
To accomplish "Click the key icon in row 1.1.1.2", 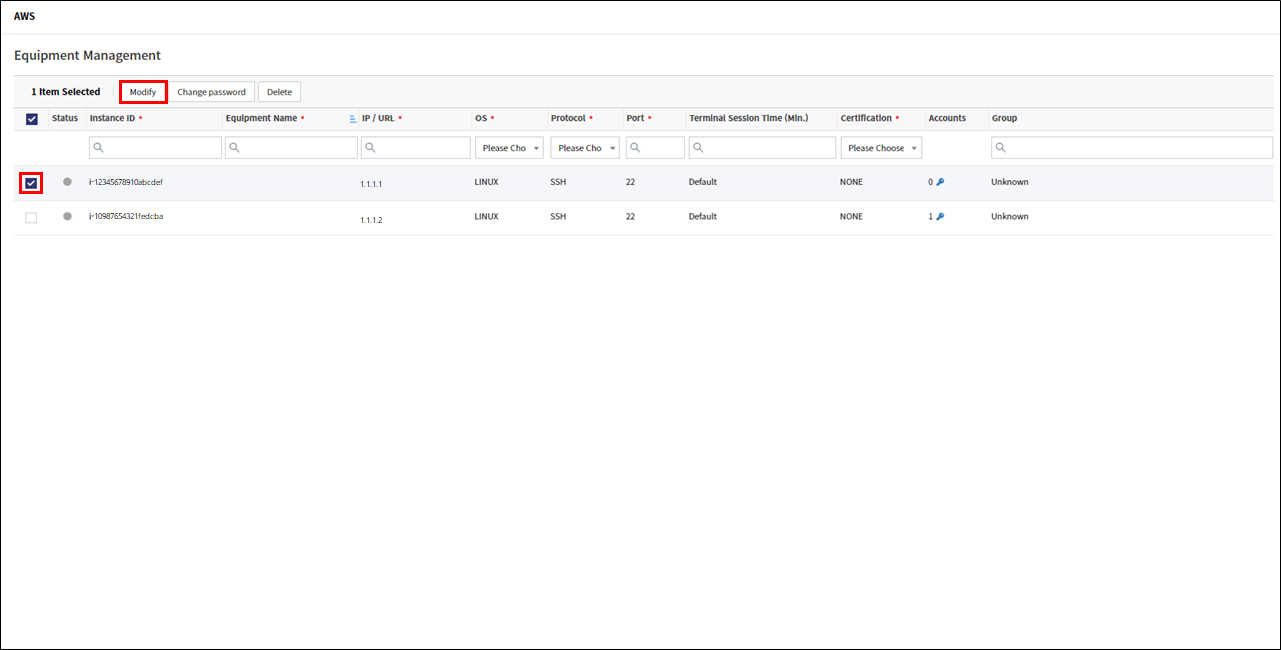I will coord(940,216).
